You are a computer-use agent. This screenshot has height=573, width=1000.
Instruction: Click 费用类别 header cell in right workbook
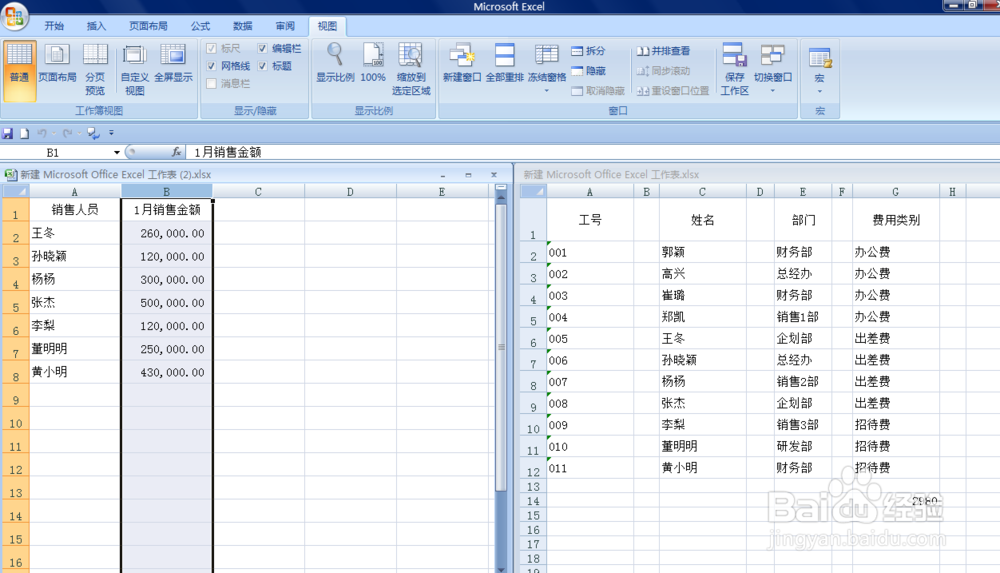click(895, 220)
